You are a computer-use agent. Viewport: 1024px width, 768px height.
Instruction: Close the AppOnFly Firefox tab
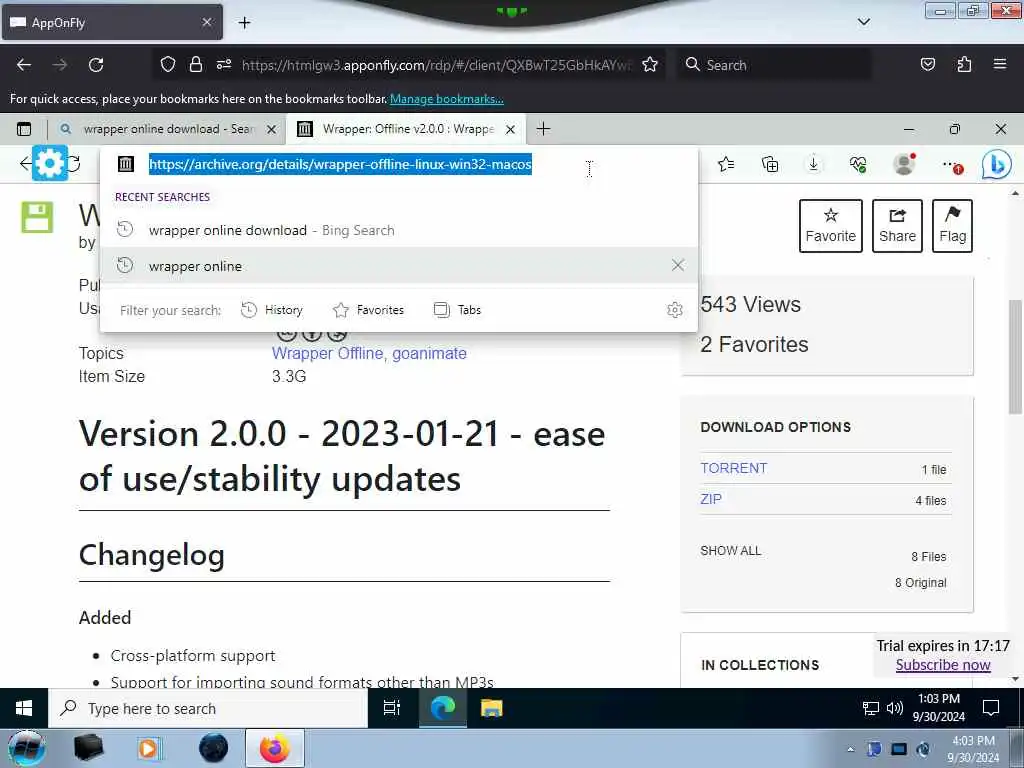(x=206, y=22)
